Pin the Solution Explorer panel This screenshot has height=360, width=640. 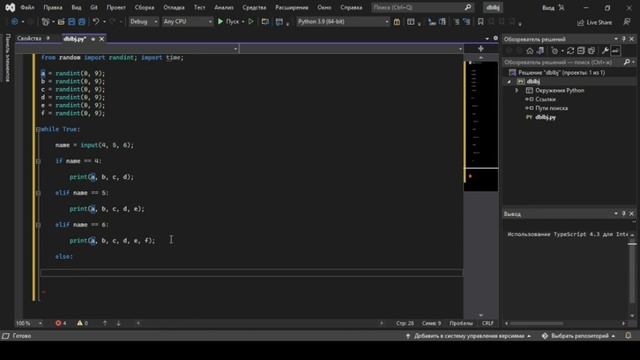coord(624,39)
